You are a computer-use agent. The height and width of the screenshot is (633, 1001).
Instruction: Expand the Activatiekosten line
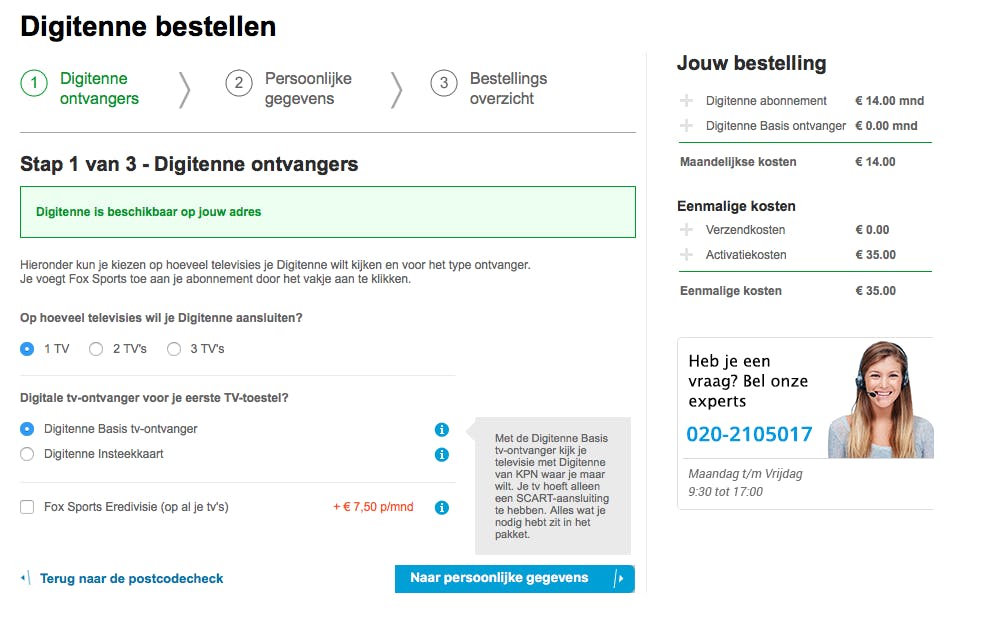686,255
